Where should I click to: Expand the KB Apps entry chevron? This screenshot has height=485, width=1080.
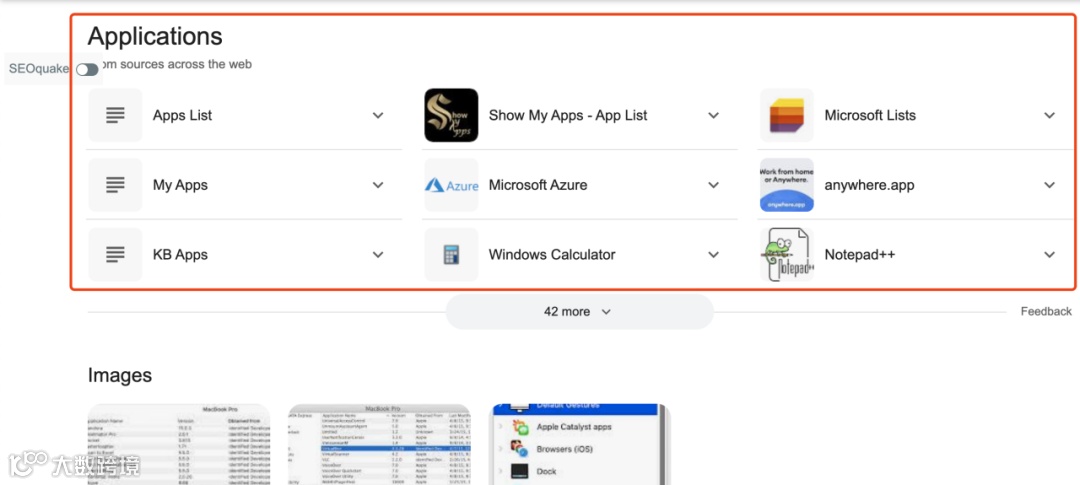[x=378, y=254]
